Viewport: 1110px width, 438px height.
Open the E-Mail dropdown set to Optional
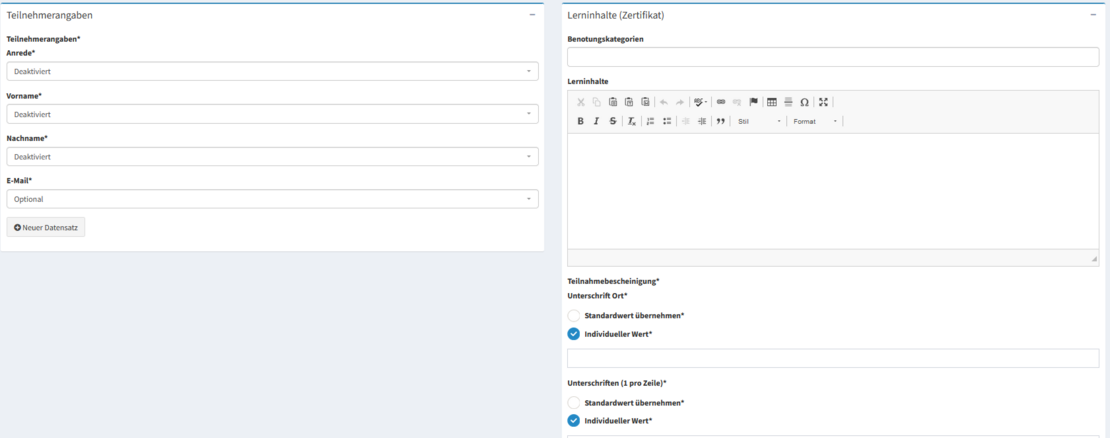coord(272,199)
